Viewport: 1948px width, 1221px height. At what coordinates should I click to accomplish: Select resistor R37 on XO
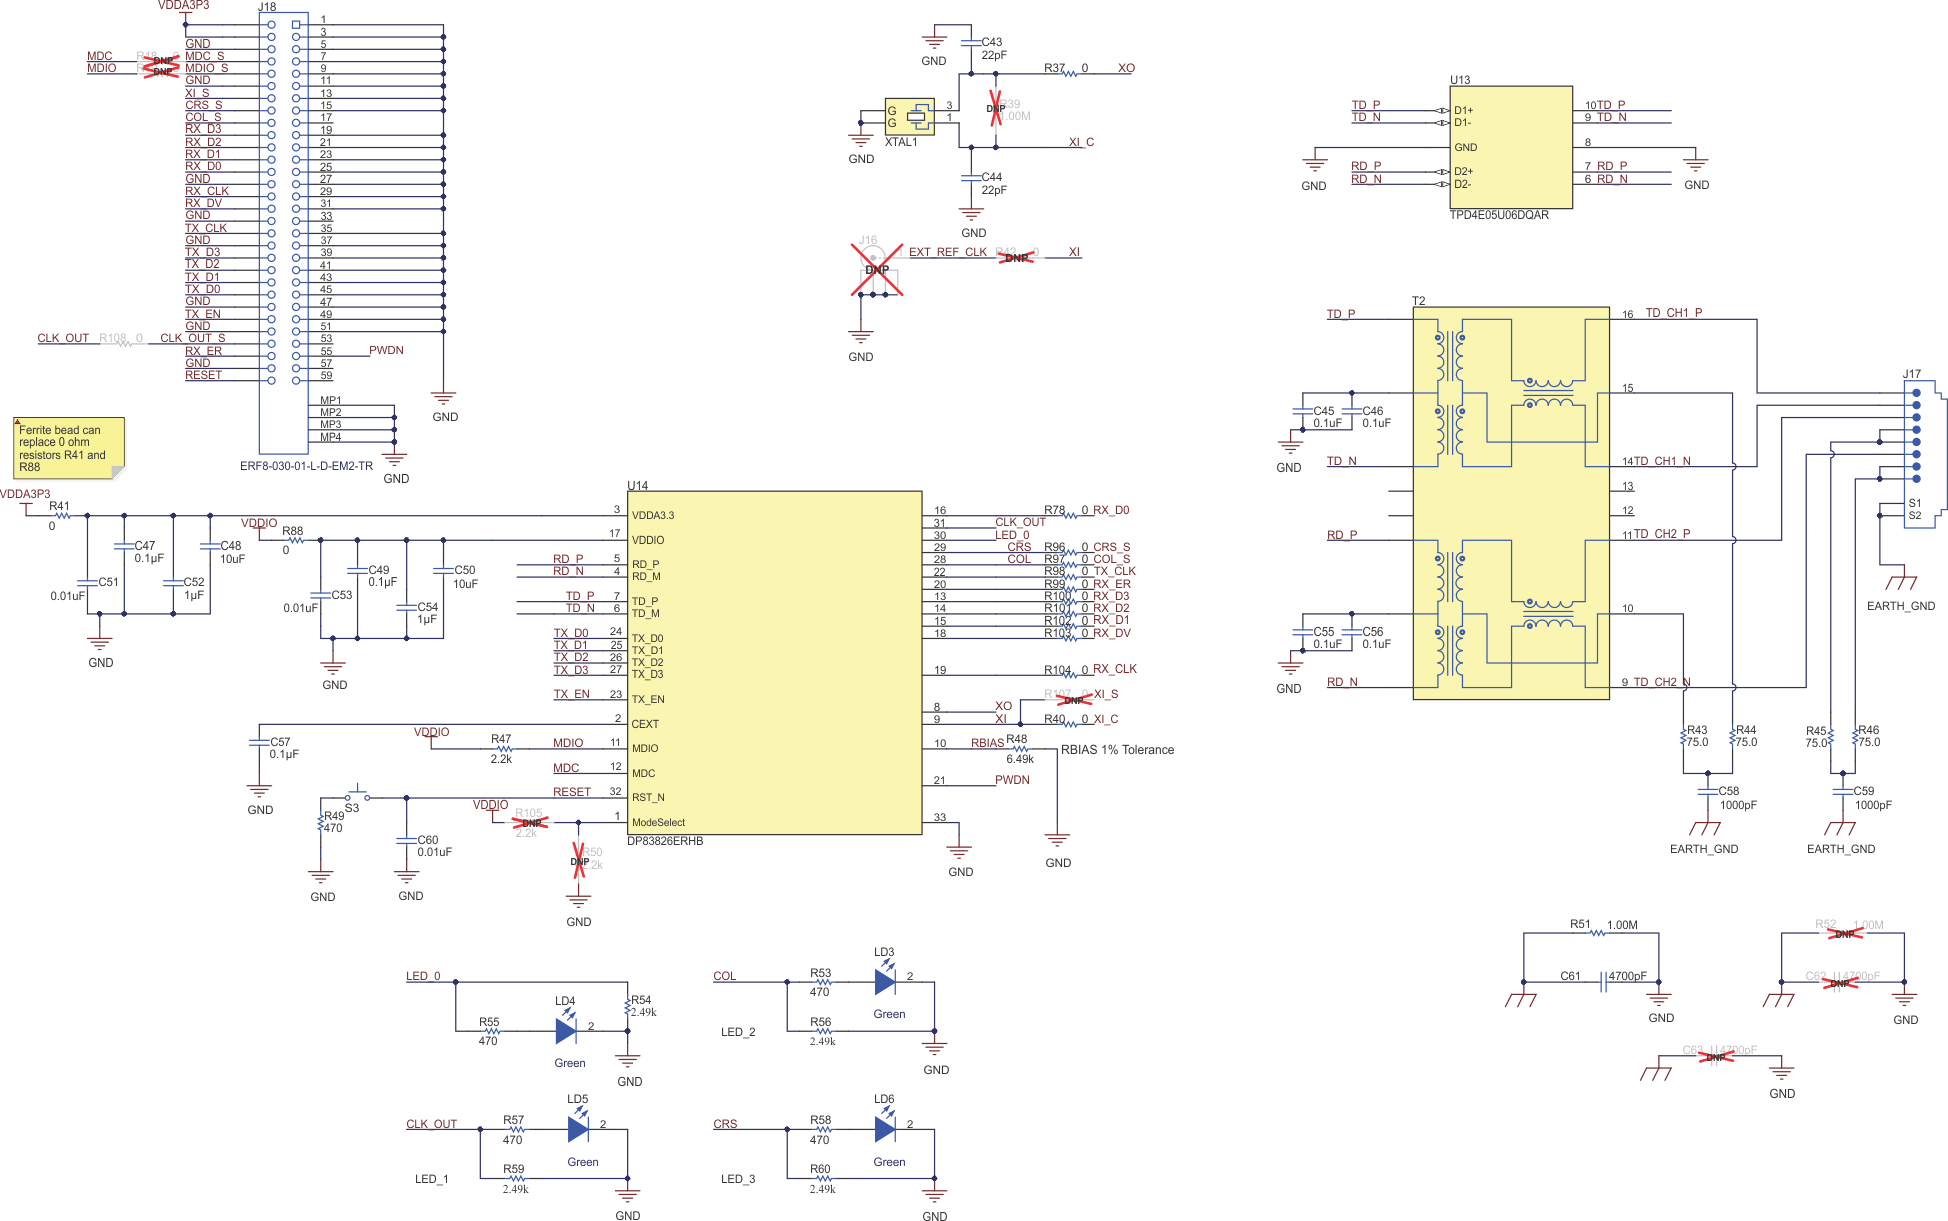click(1070, 74)
